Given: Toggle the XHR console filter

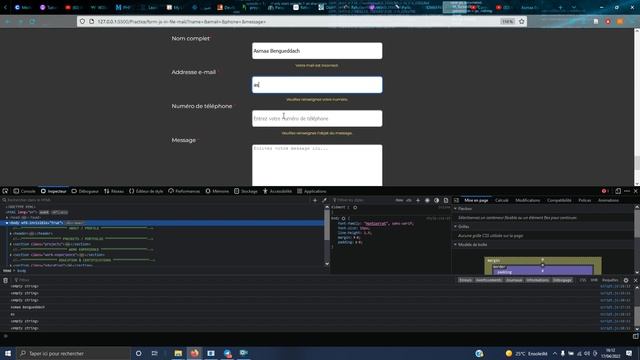Looking at the screenshot, I should pos(594,280).
